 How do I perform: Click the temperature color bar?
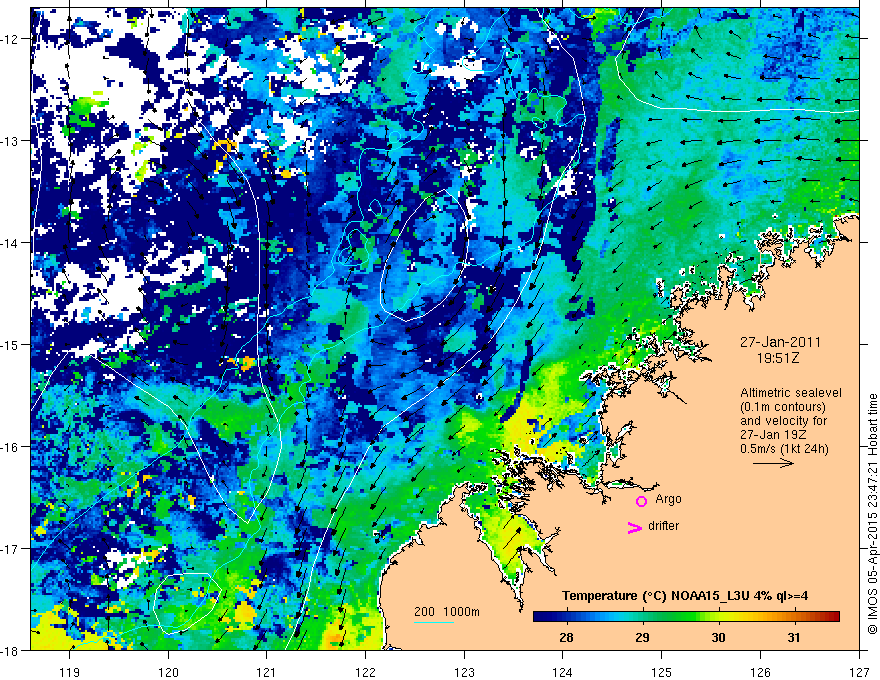686,616
